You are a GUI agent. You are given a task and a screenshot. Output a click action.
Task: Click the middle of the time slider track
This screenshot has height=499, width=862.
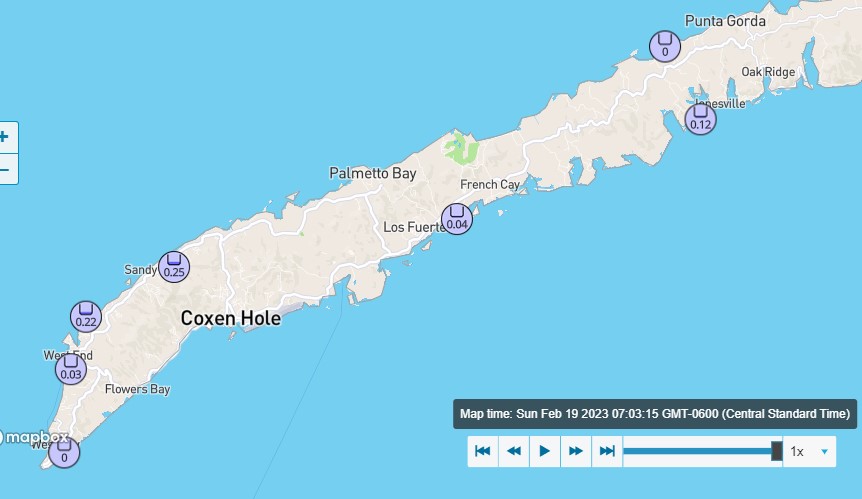pos(702,451)
